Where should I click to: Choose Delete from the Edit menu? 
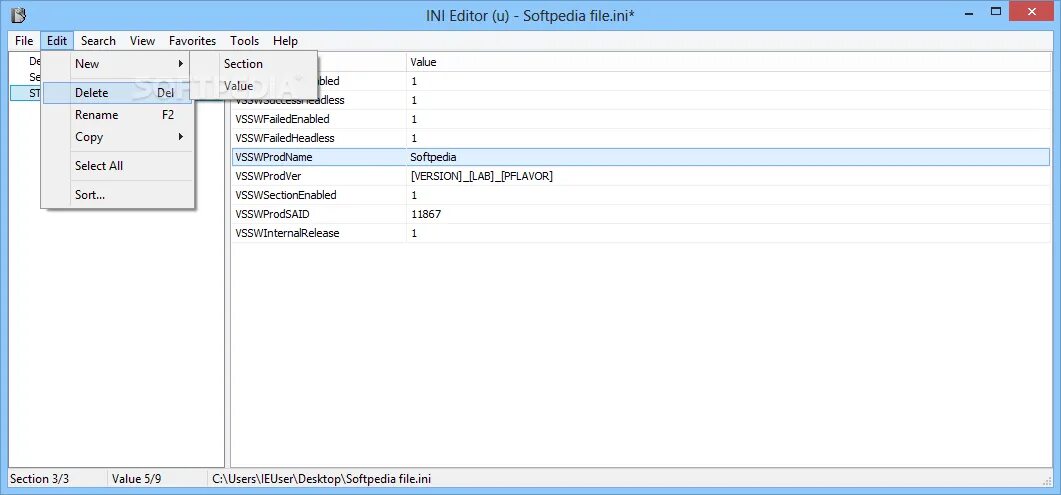[x=118, y=93]
